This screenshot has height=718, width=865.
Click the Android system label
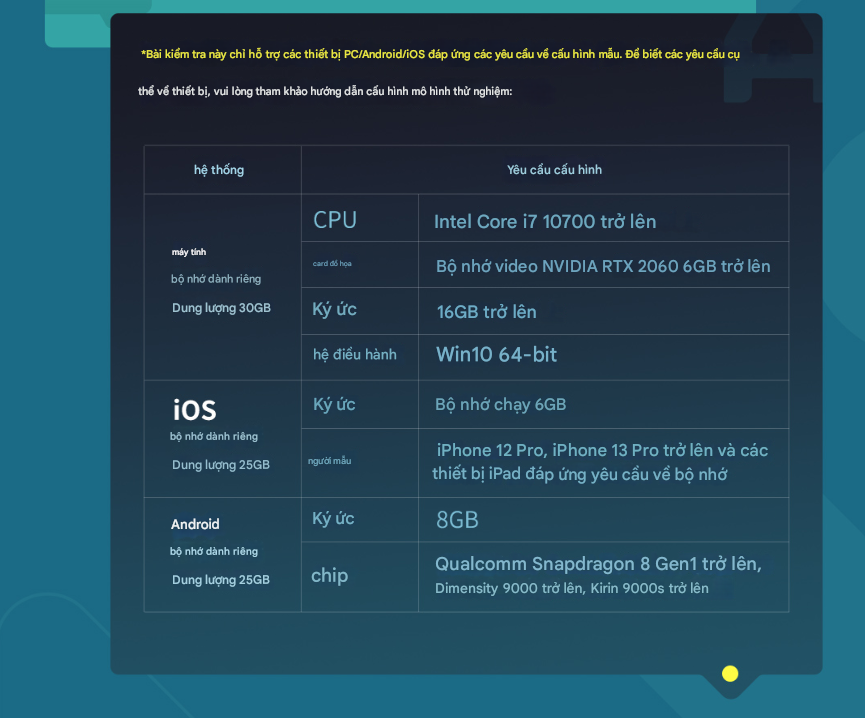195,524
